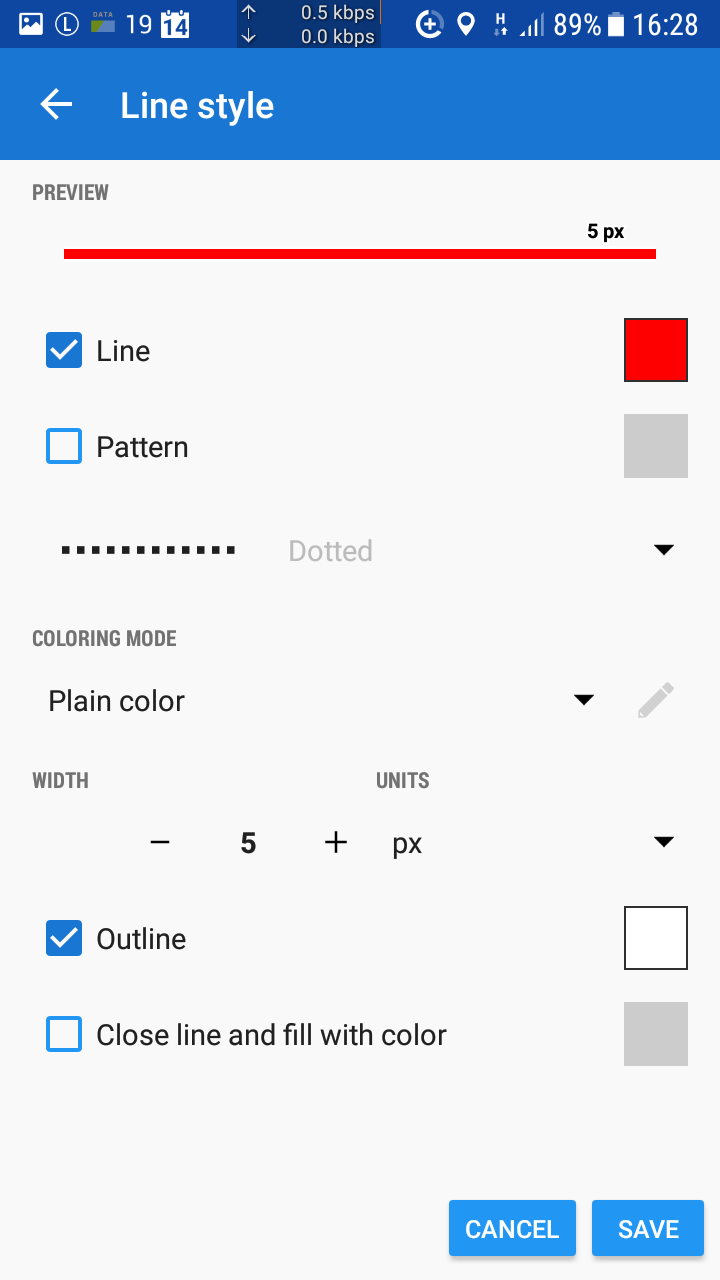Image resolution: width=720 pixels, height=1280 pixels.
Task: Tap the location pin status icon
Action: point(465,24)
